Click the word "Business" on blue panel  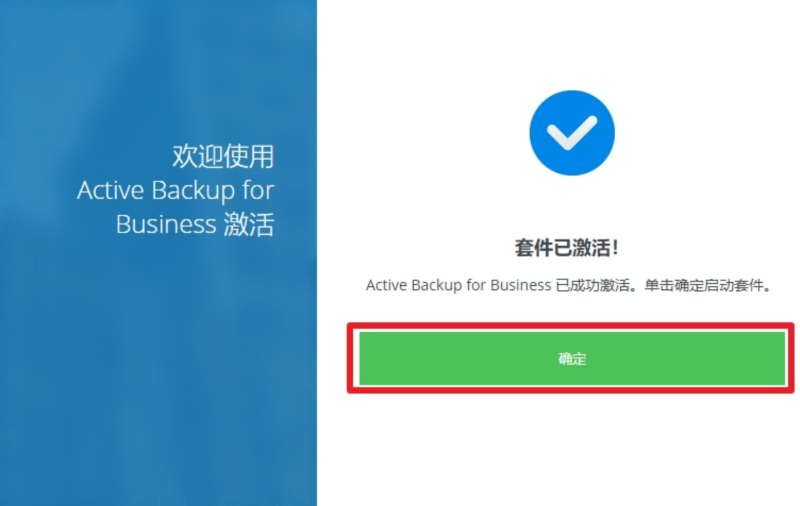pyautogui.click(x=166, y=224)
